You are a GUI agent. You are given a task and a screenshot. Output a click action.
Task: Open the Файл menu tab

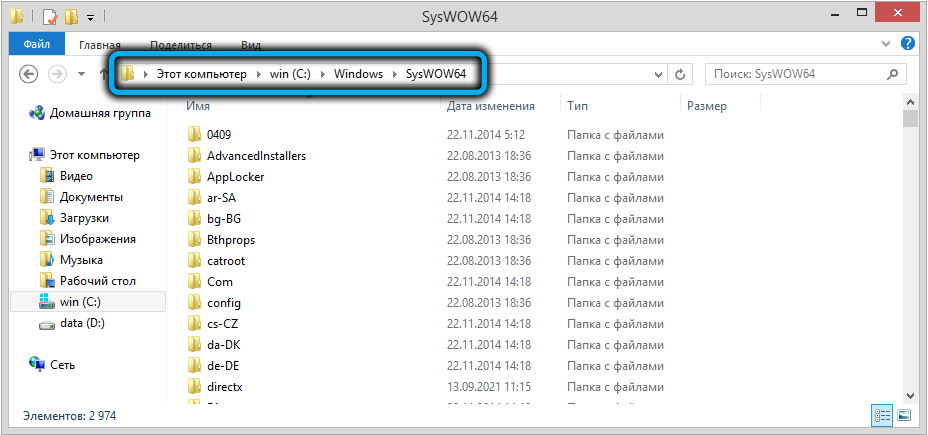point(36,45)
